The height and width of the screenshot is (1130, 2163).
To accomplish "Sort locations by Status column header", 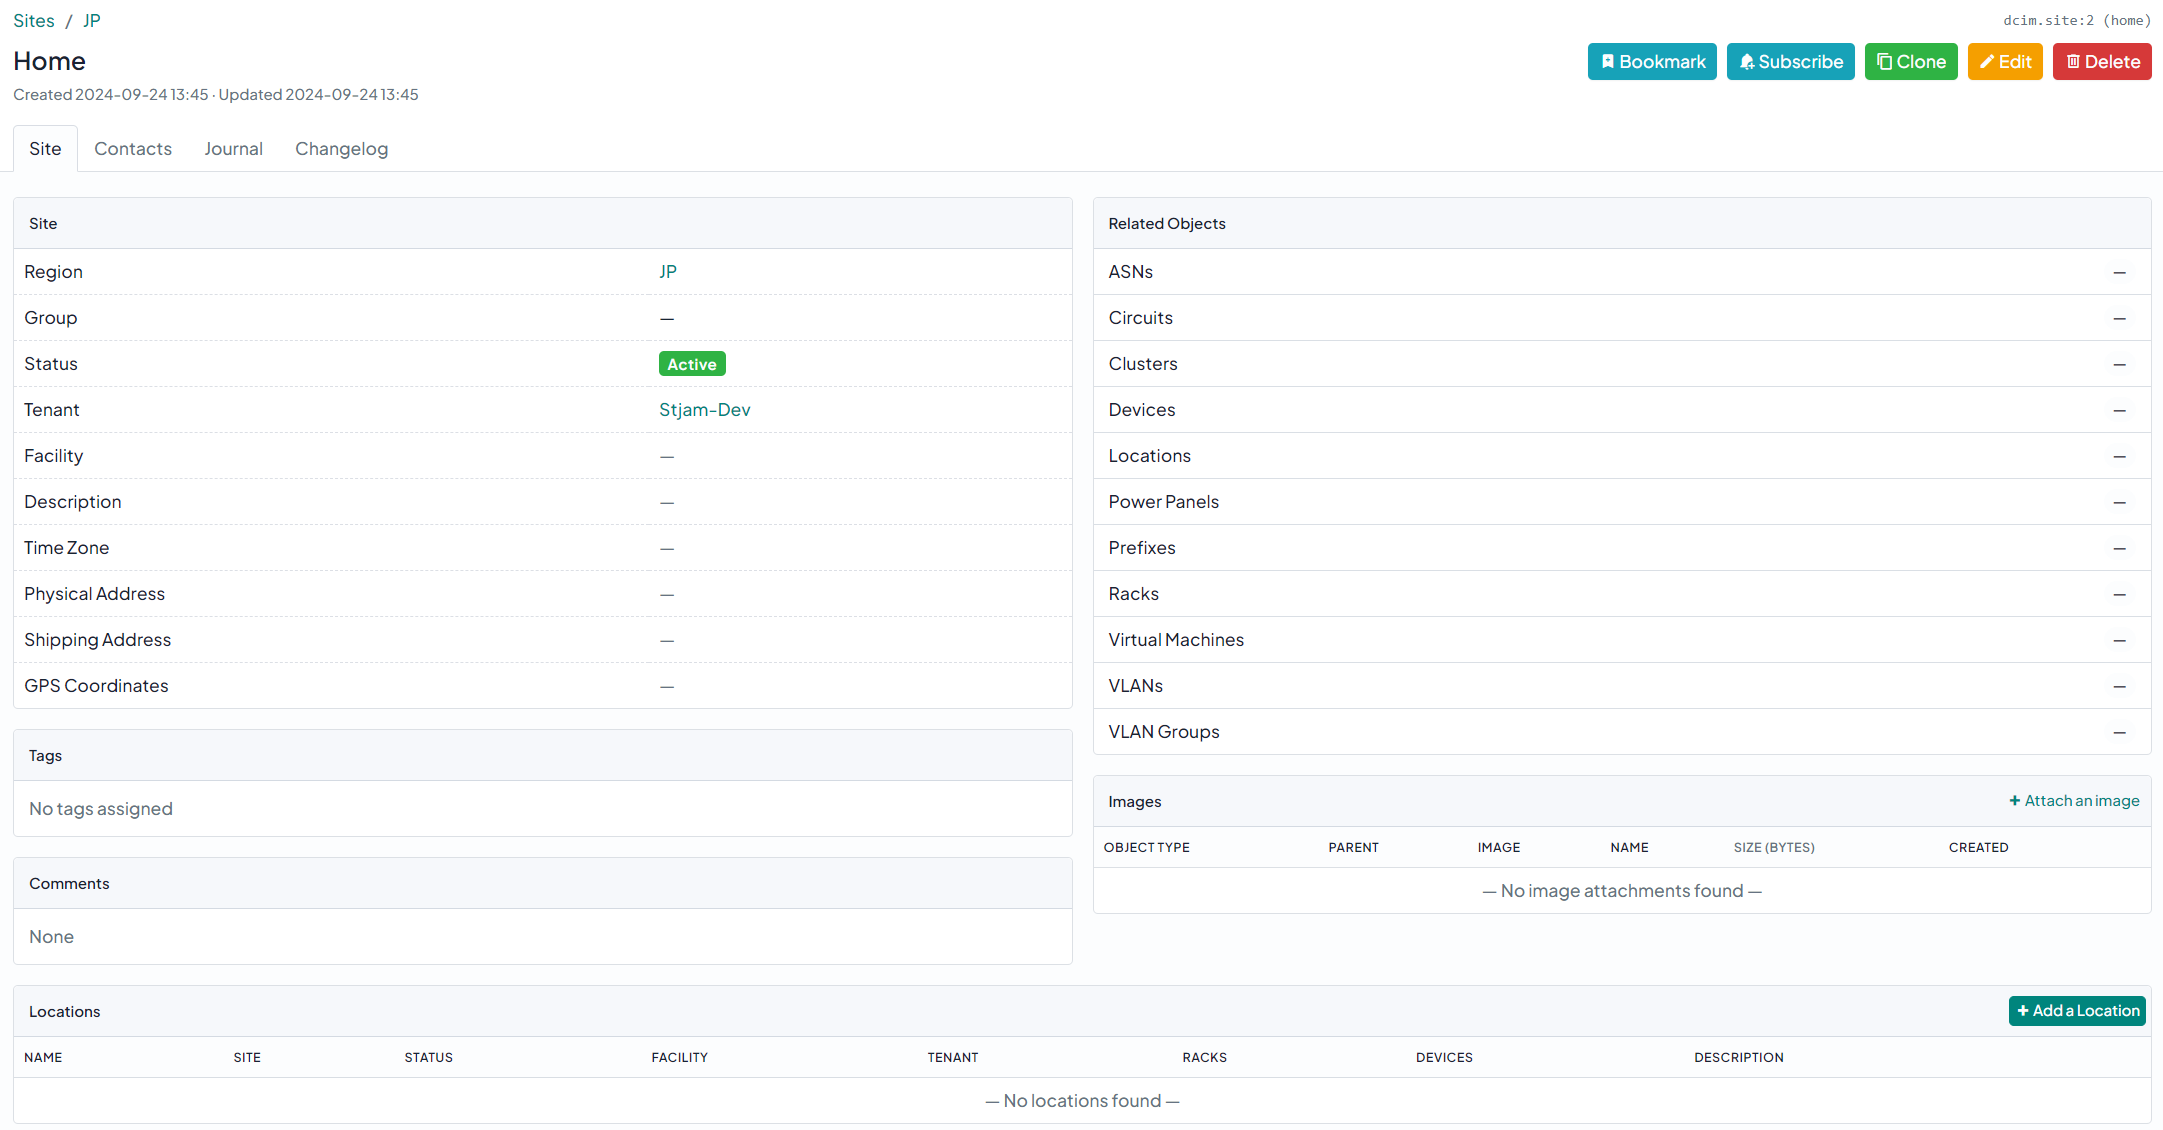I will point(428,1057).
